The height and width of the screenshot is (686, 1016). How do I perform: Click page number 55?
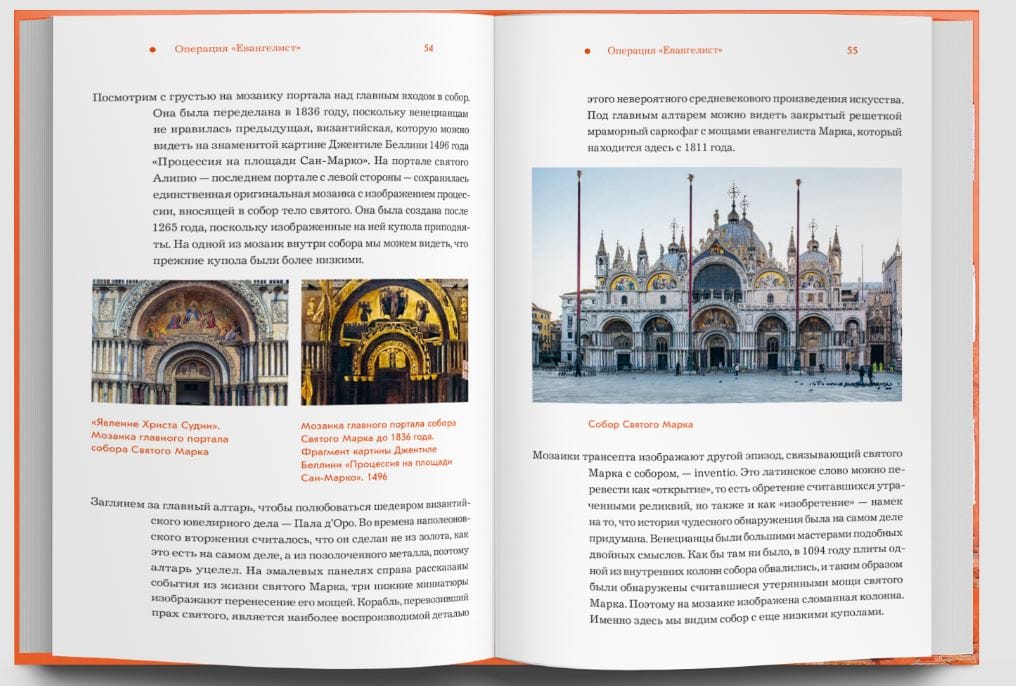852,50
